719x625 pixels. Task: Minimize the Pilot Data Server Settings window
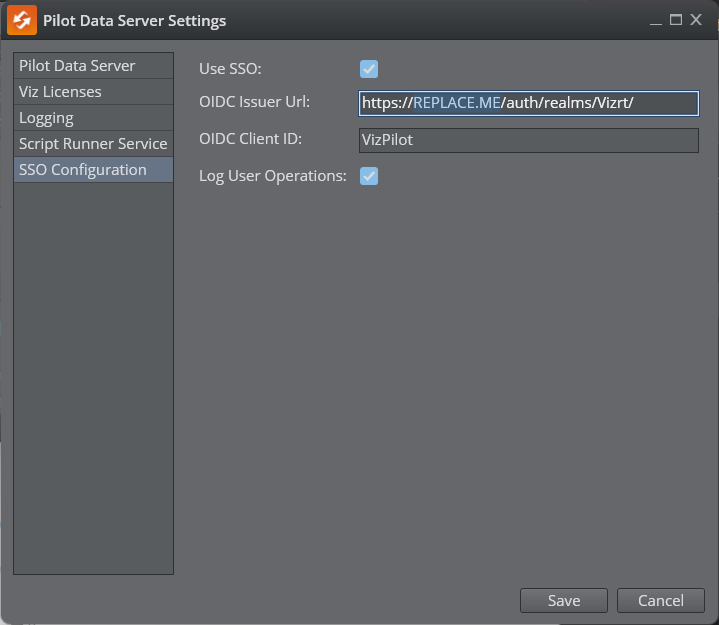[655, 20]
